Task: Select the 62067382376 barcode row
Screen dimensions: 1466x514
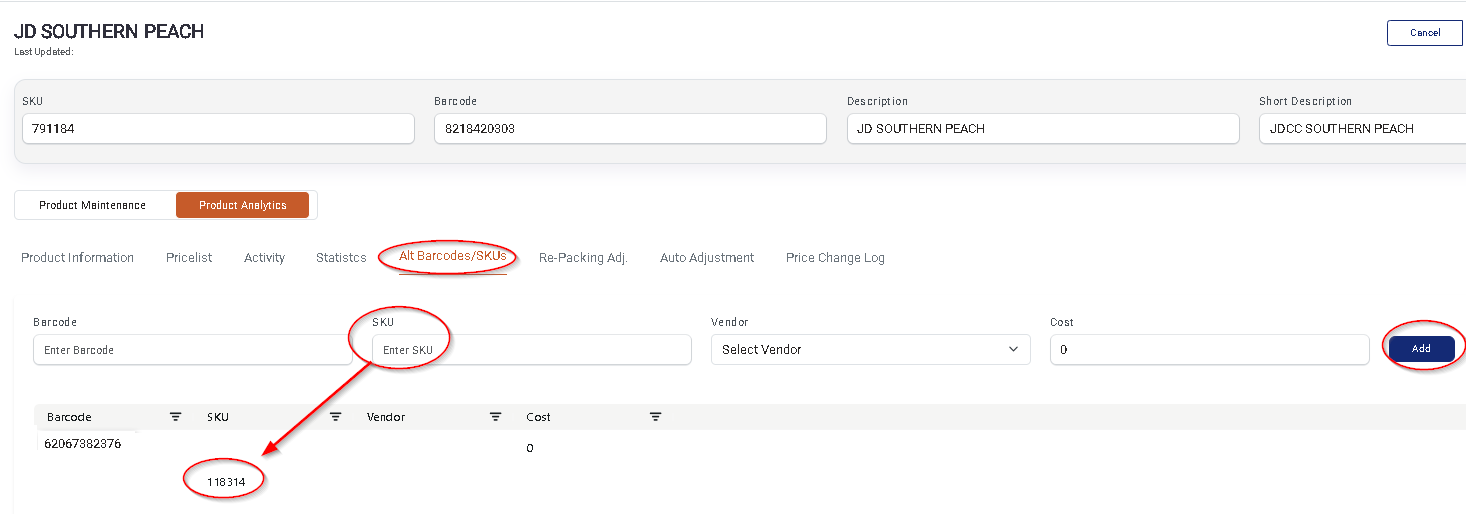Action: click(x=750, y=444)
